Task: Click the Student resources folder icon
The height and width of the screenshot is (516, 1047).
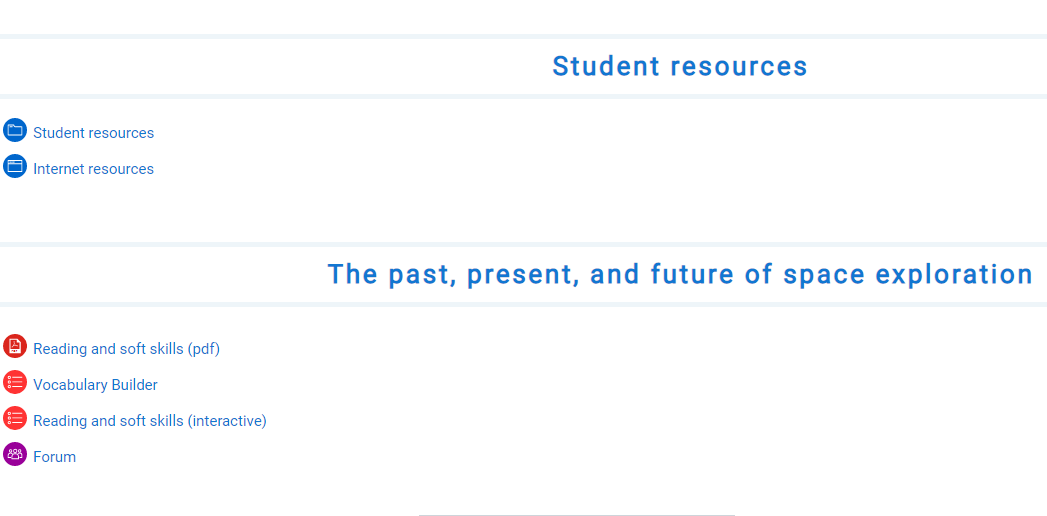Action: 15,131
